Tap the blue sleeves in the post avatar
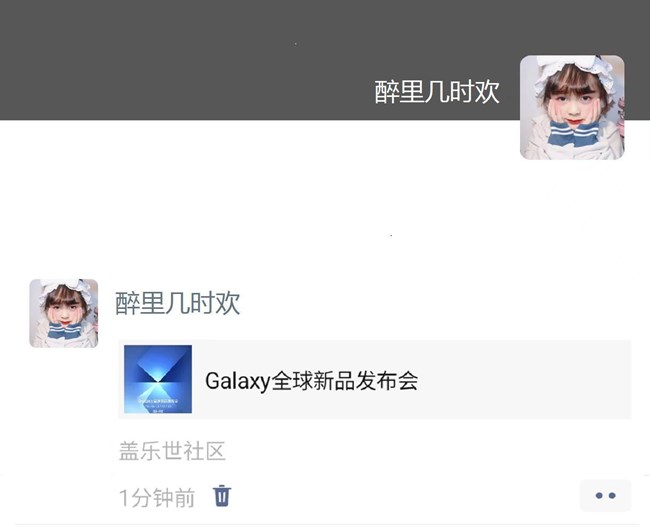Image resolution: width=650 pixels, height=531 pixels. click(x=64, y=331)
